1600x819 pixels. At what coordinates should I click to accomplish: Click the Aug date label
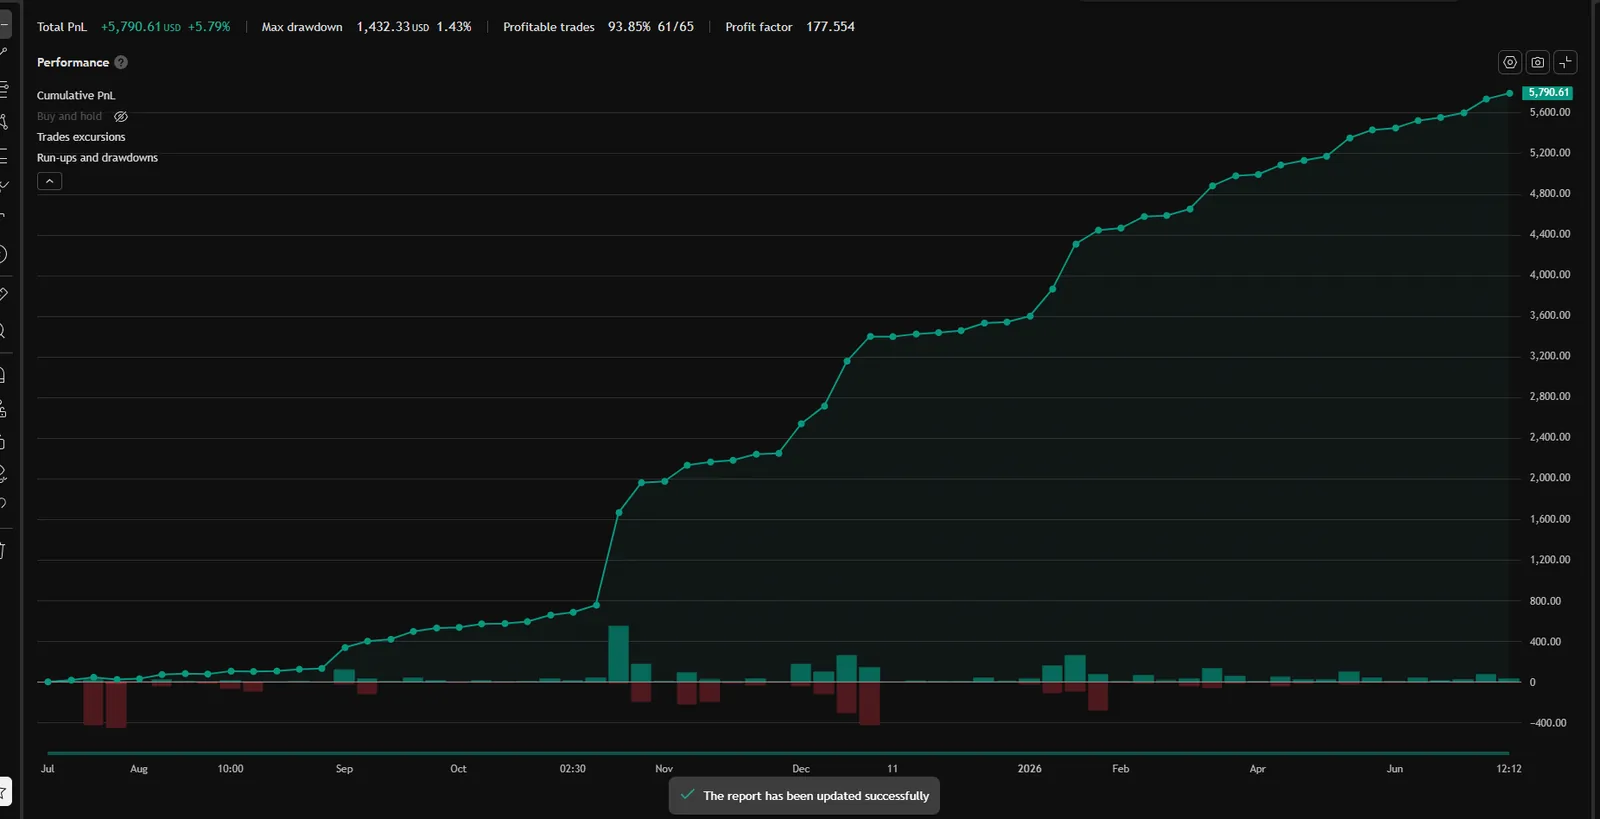[x=139, y=769]
